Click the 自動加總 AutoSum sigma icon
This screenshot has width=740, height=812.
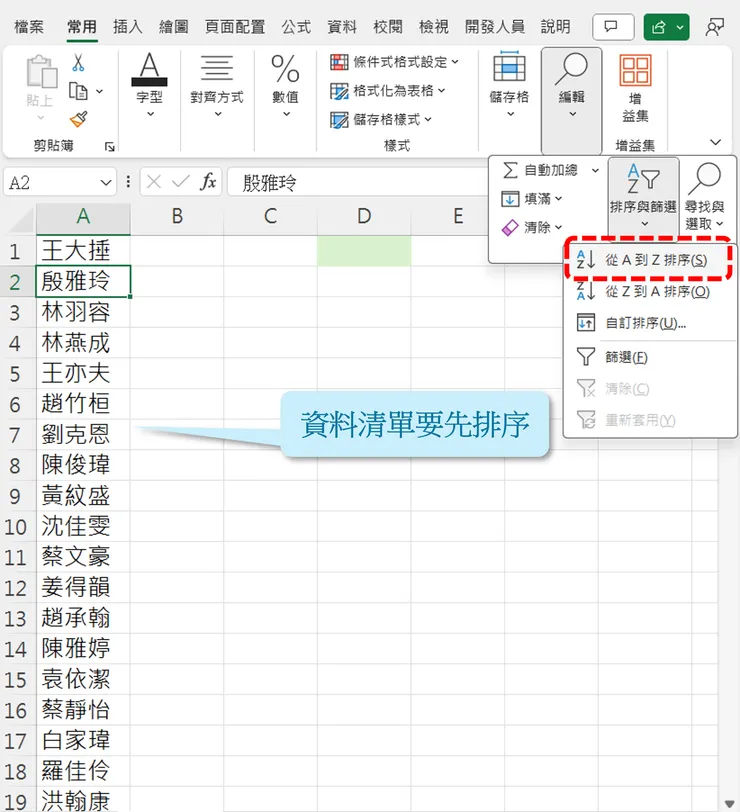(x=510, y=170)
